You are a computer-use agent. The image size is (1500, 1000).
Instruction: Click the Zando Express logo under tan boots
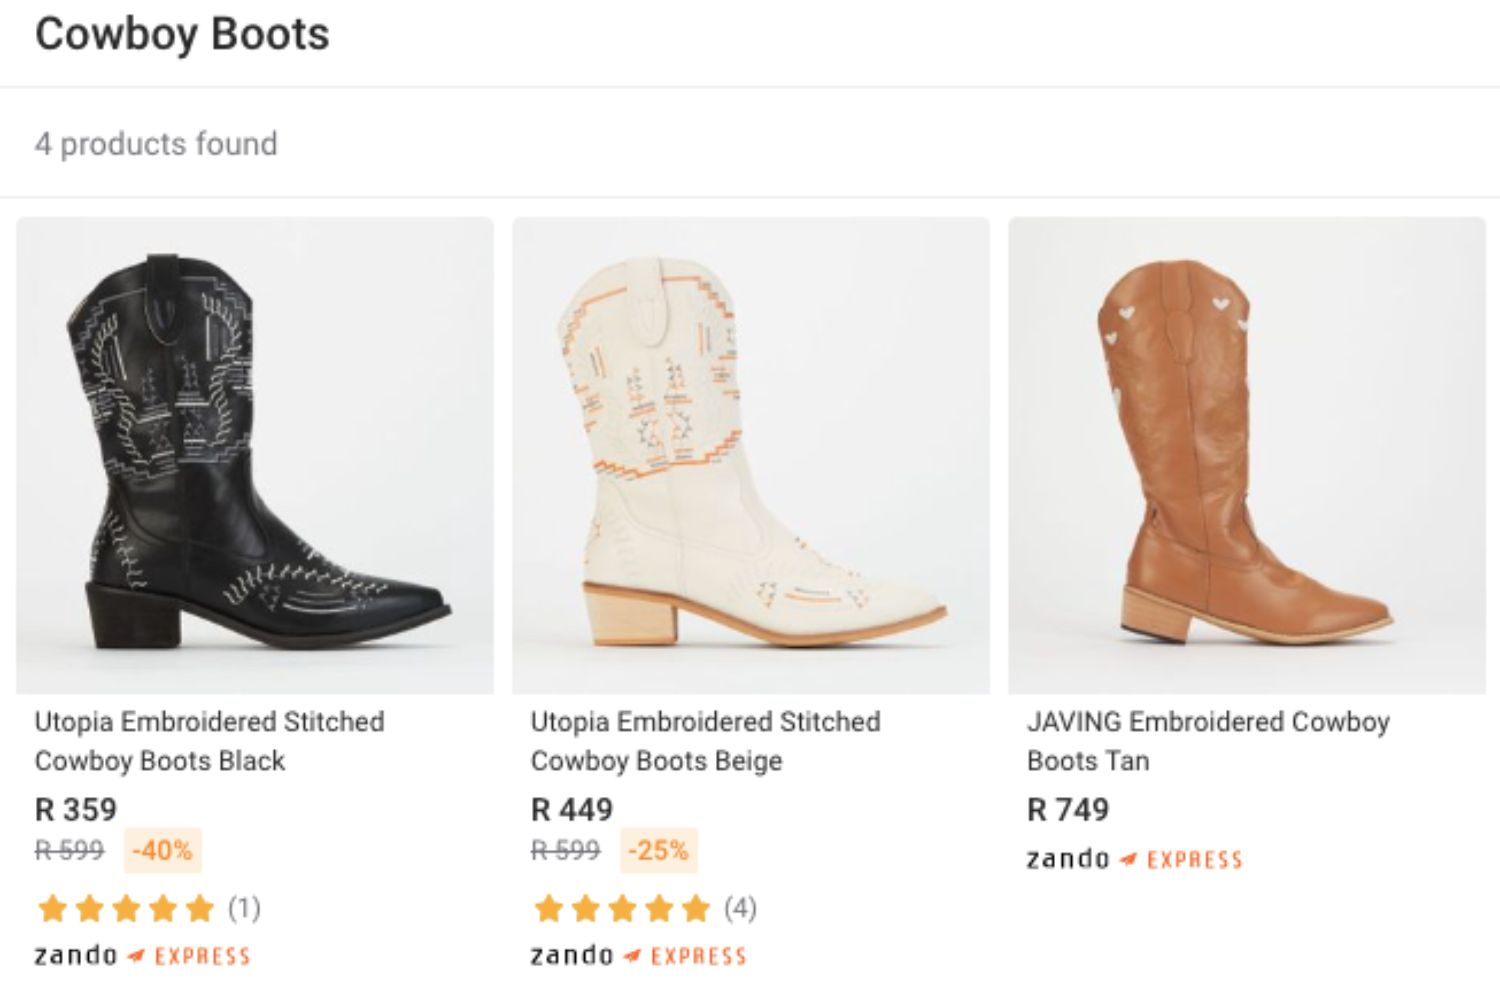(1134, 859)
